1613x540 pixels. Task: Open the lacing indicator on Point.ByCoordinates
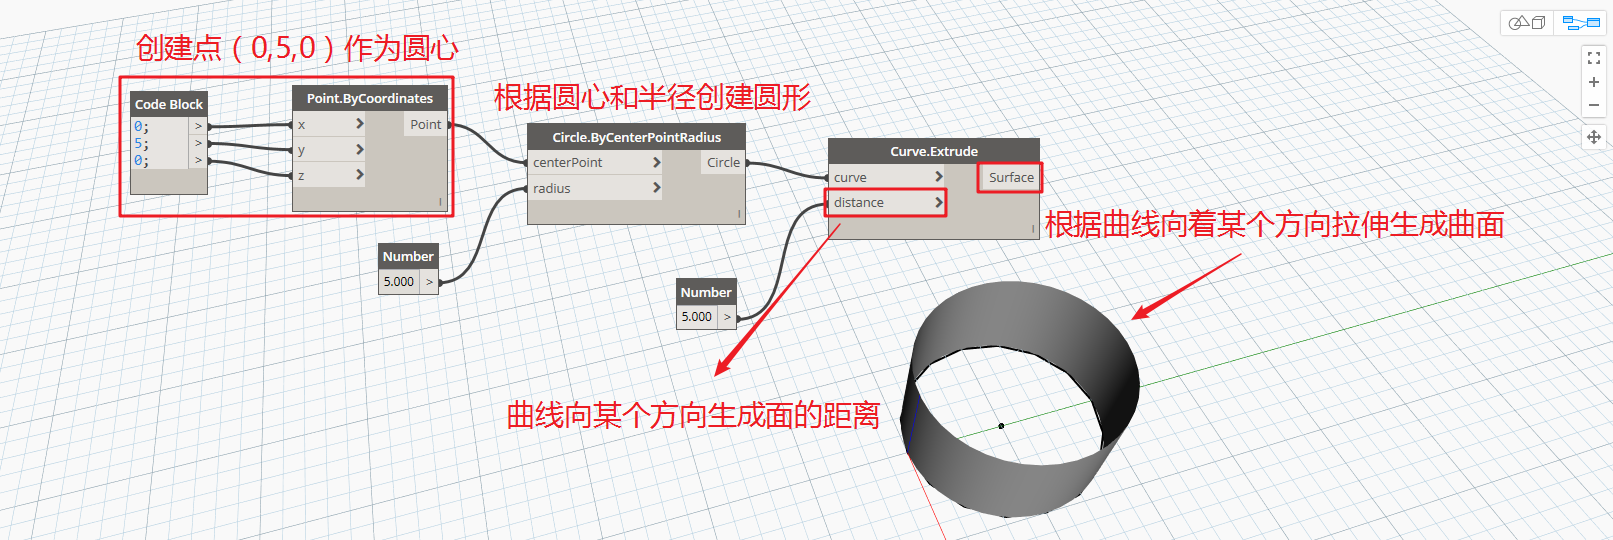click(440, 202)
